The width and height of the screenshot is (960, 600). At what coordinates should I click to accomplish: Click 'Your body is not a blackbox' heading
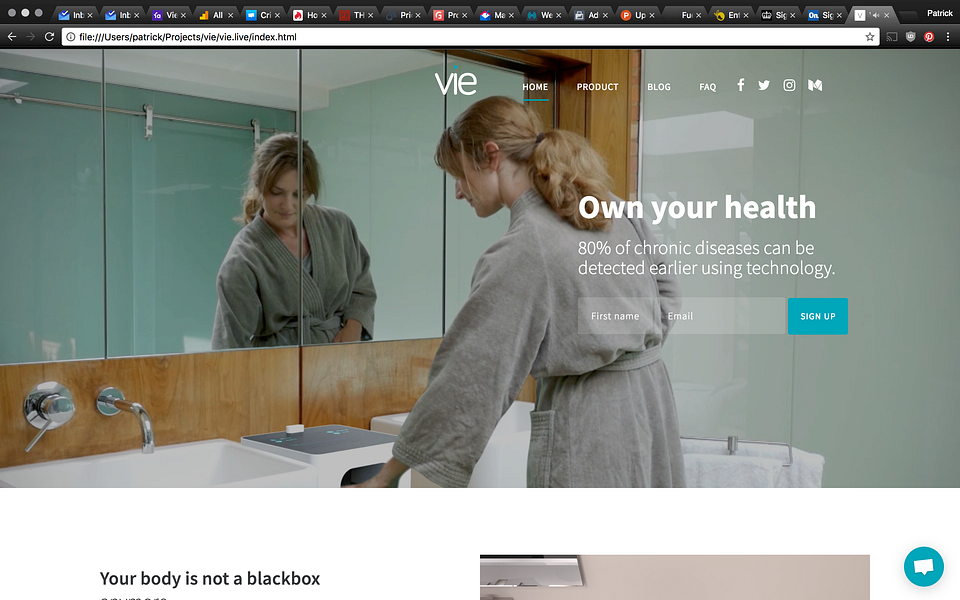[210, 578]
